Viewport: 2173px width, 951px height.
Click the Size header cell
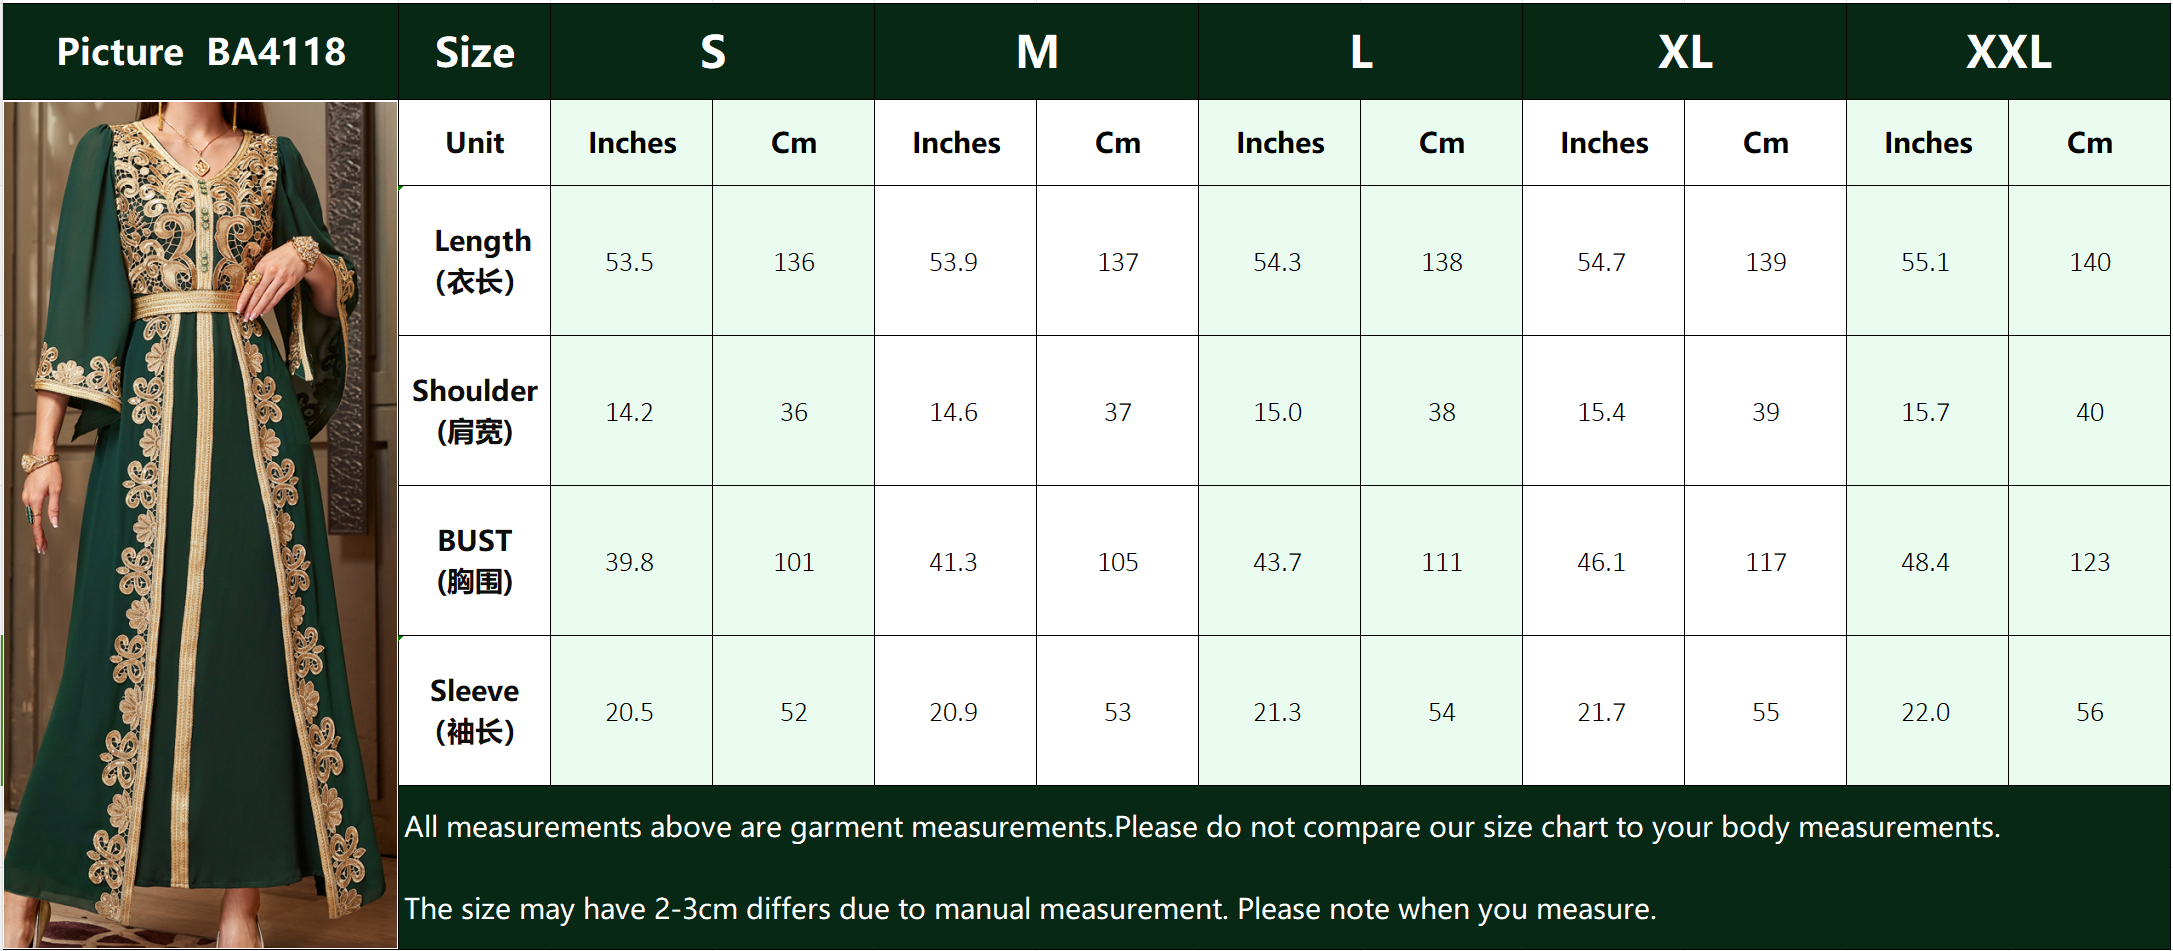[x=474, y=52]
